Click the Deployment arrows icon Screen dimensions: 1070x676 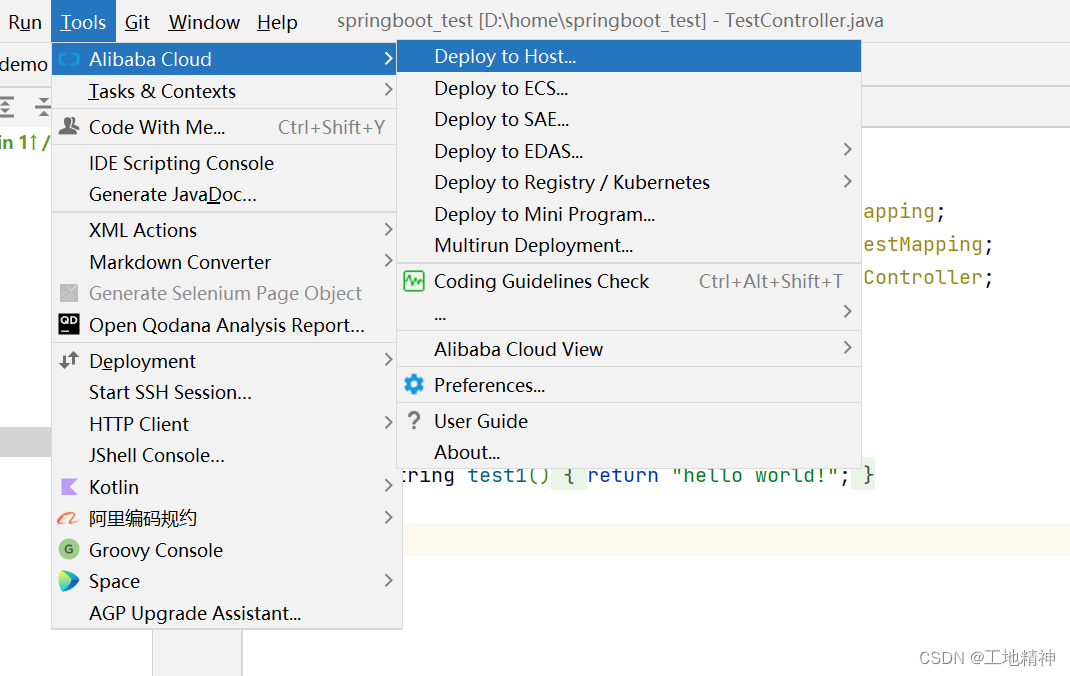[x=68, y=360]
